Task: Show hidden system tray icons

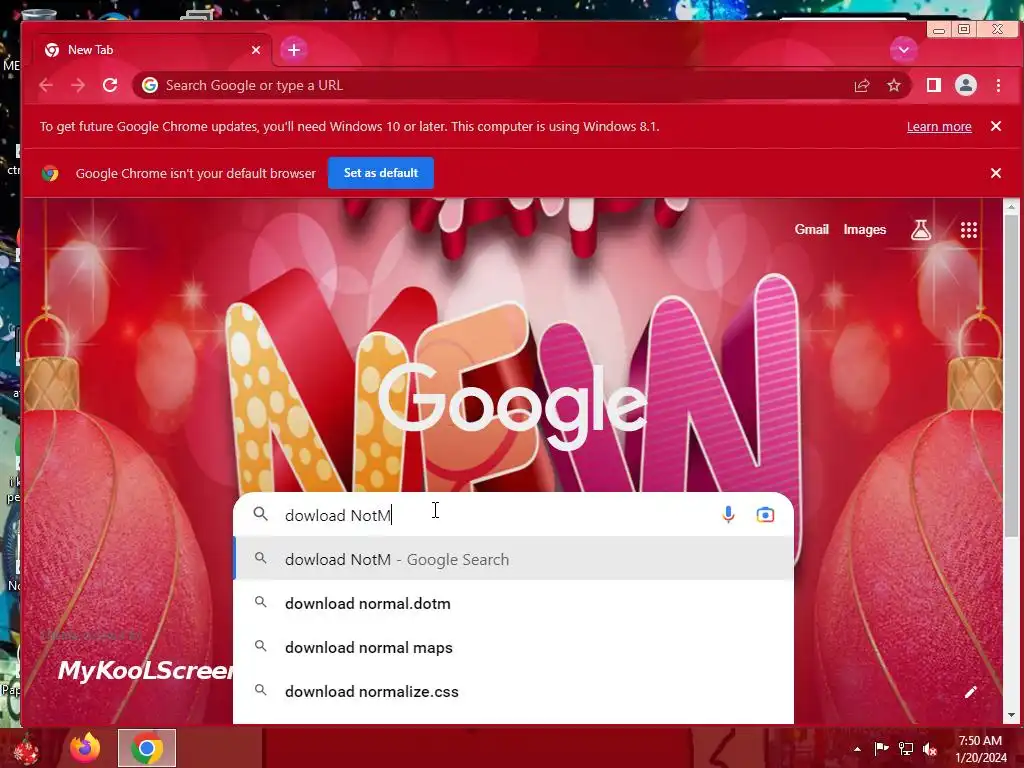Action: click(x=857, y=749)
